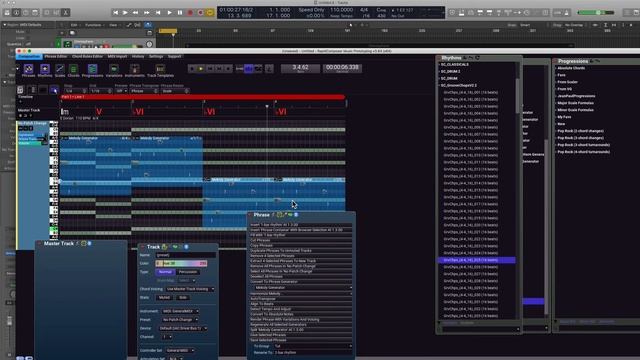
Task: Click the blue info icon in Track panel header
Action: [x=186, y=247]
